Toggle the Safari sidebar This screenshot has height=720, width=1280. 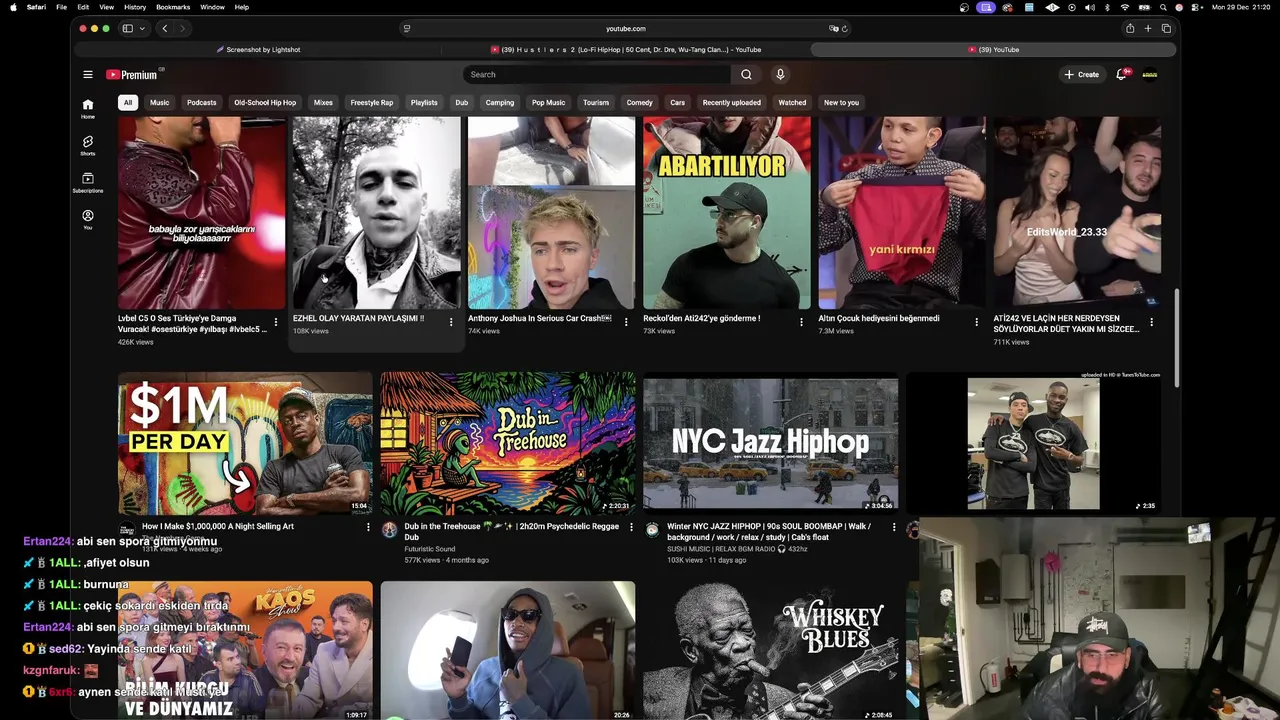[127, 28]
